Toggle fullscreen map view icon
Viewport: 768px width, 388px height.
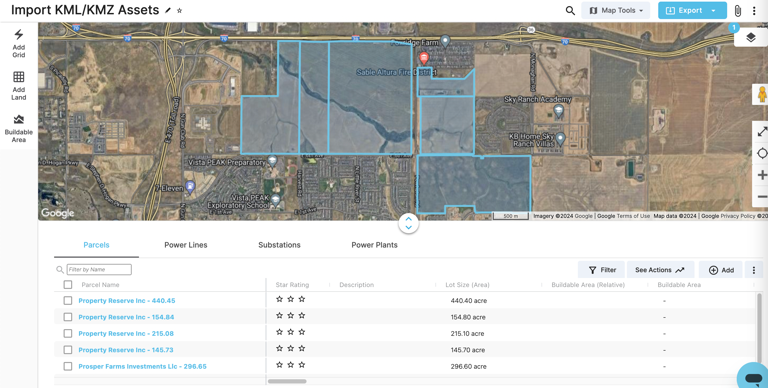pos(762,132)
